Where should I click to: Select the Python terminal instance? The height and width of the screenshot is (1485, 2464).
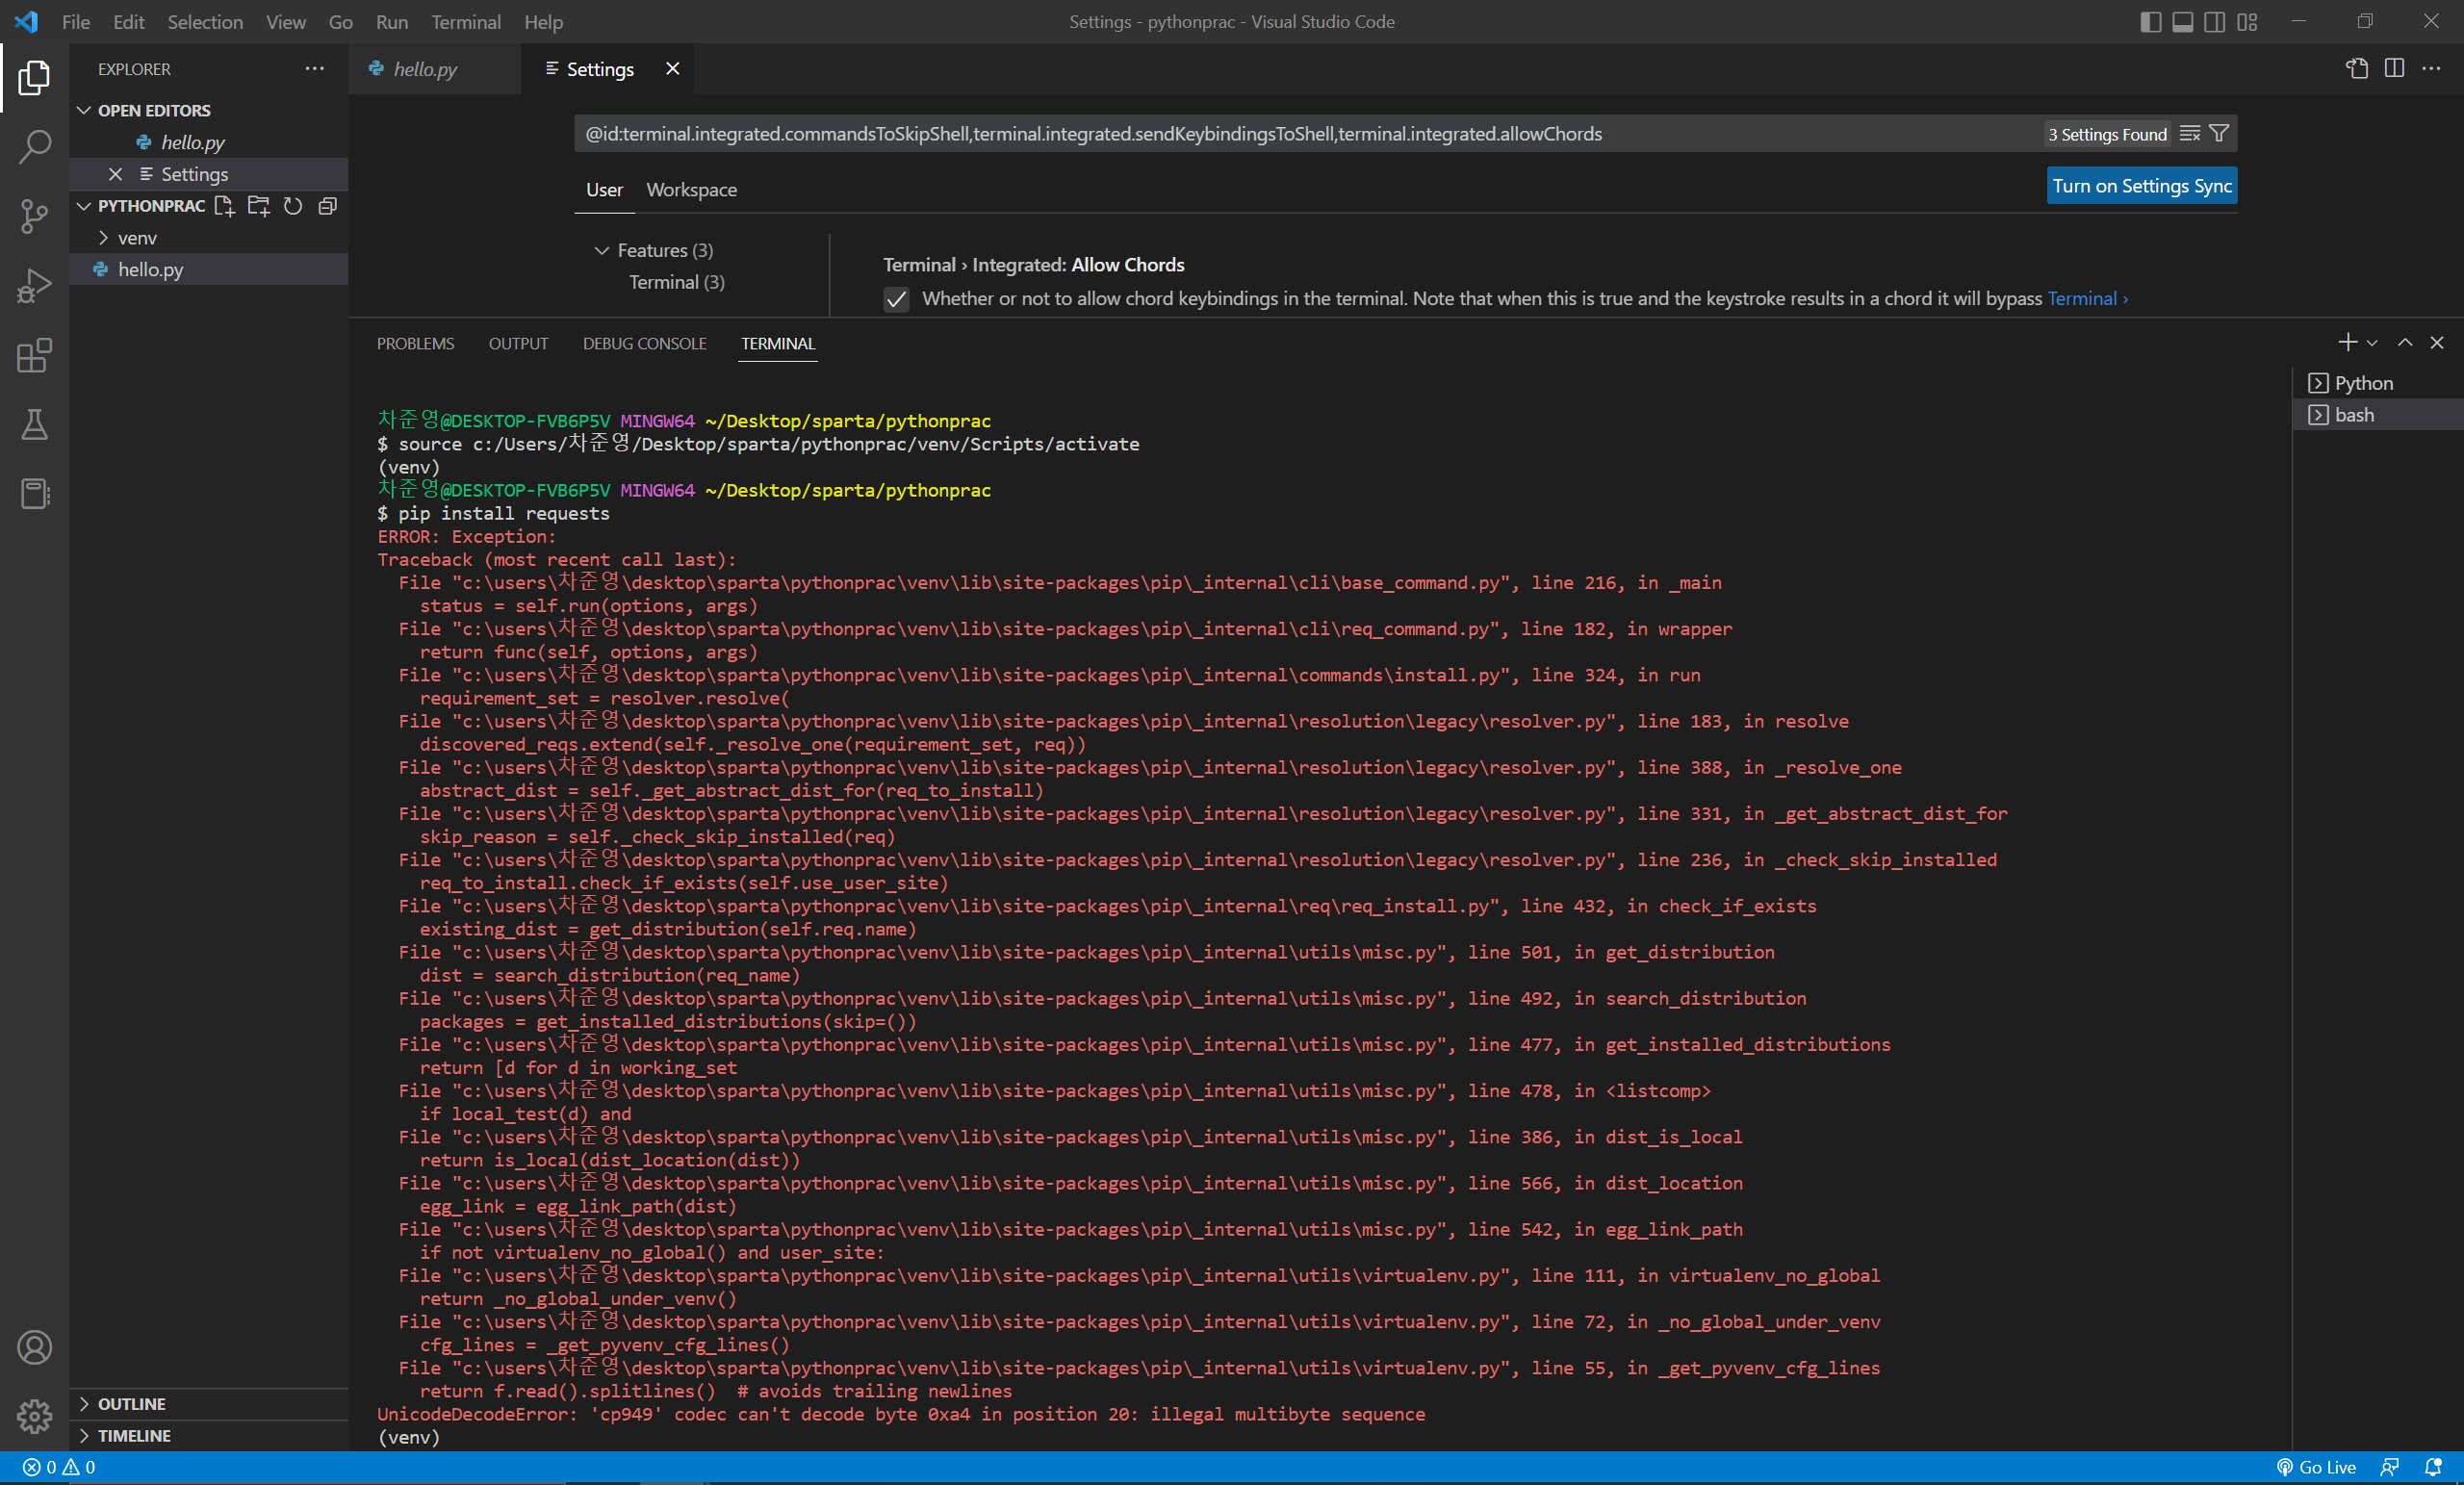tap(2378, 383)
